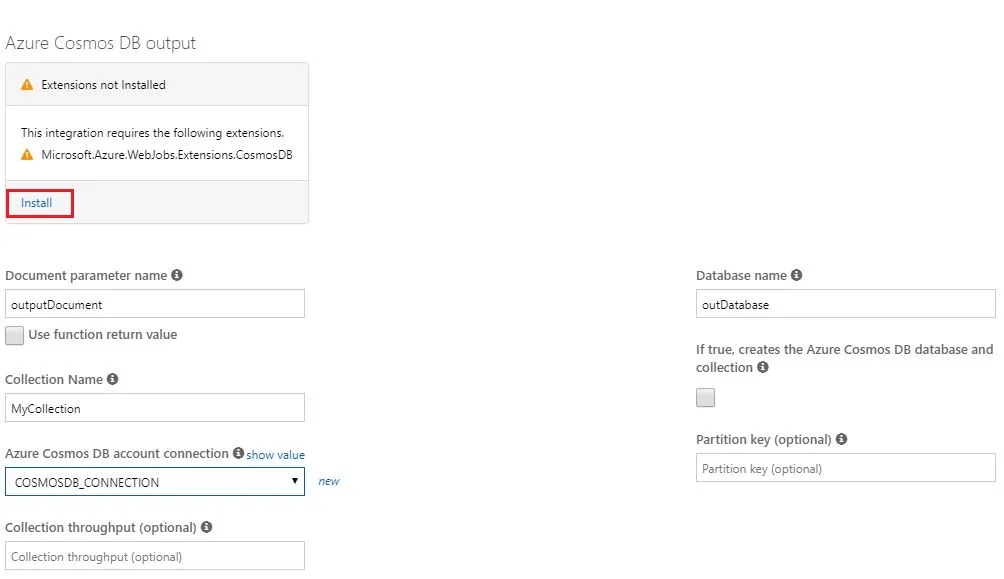The height and width of the screenshot is (579, 1004).
Task: Click the MyCollection name input field
Action: coord(155,408)
